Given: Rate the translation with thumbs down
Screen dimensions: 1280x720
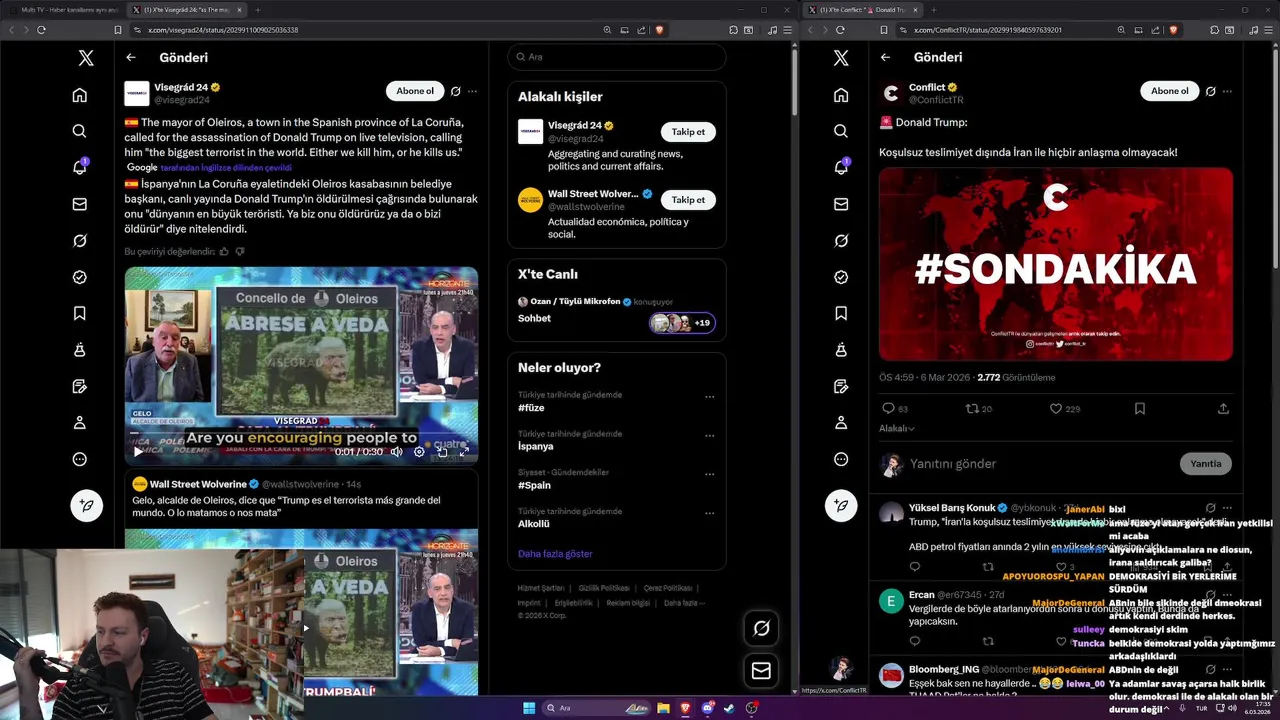Looking at the screenshot, I should [x=239, y=252].
